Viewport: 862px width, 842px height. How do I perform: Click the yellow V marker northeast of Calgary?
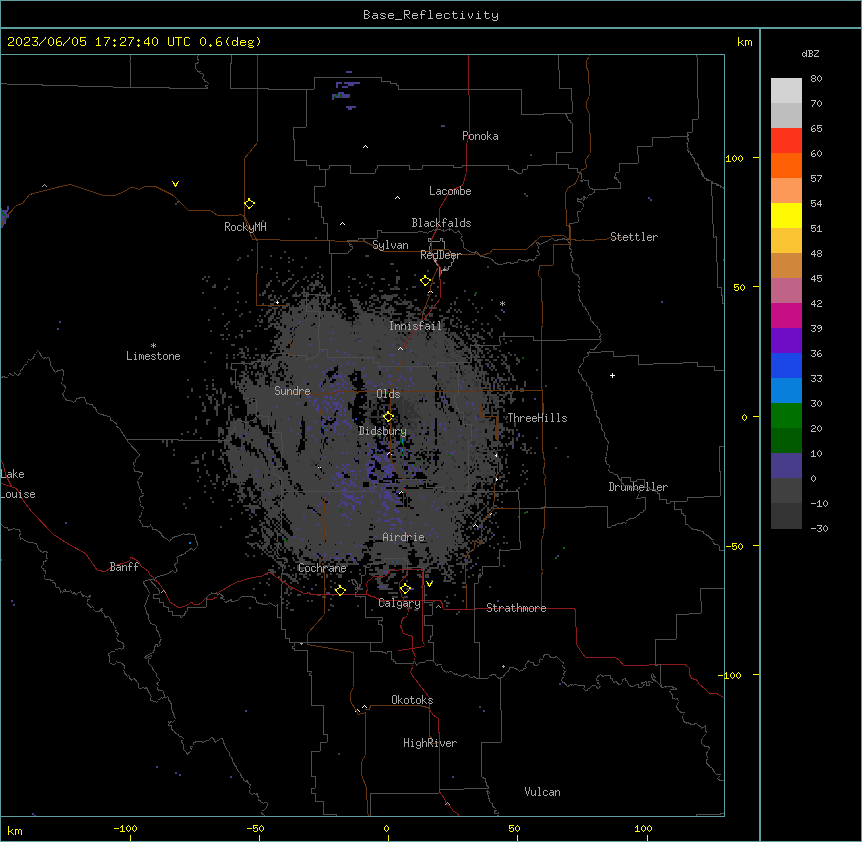click(429, 584)
